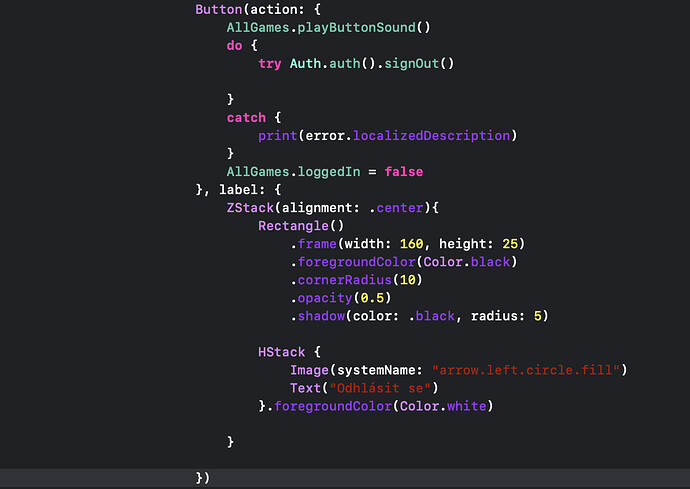The width and height of the screenshot is (690, 489).
Task: Click "label:" in the closure line
Action: (x=242, y=190)
